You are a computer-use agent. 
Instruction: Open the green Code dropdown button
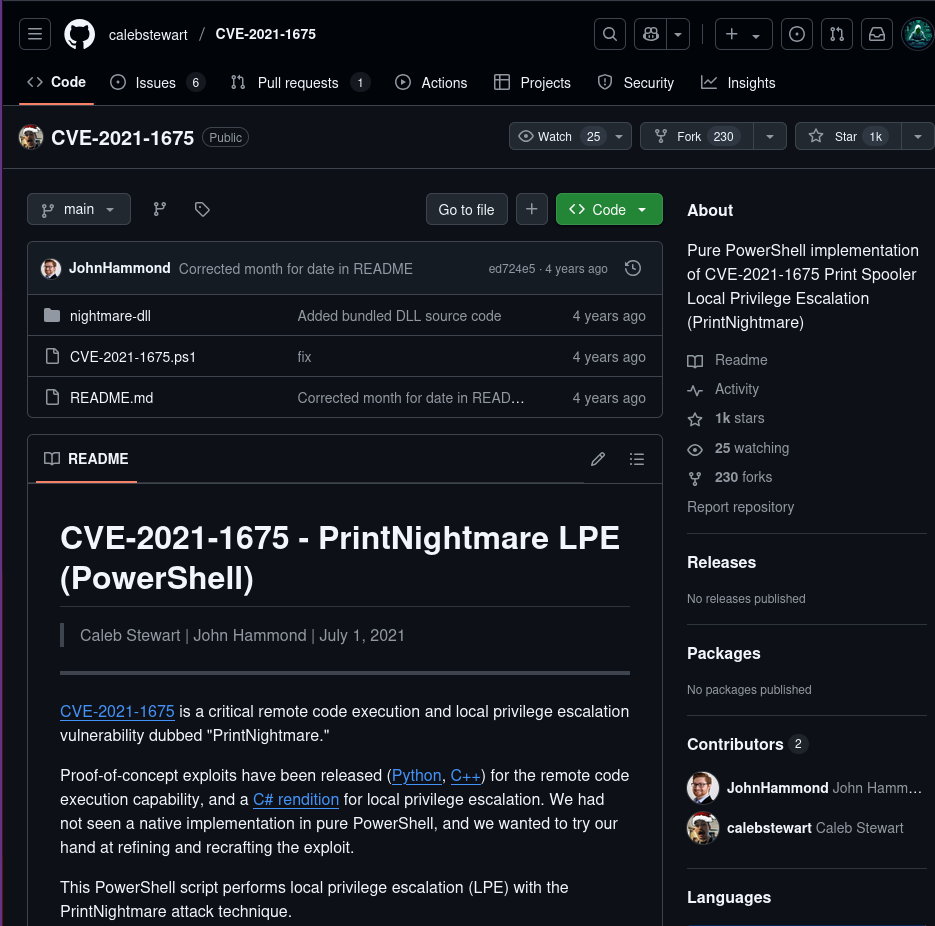(x=609, y=209)
